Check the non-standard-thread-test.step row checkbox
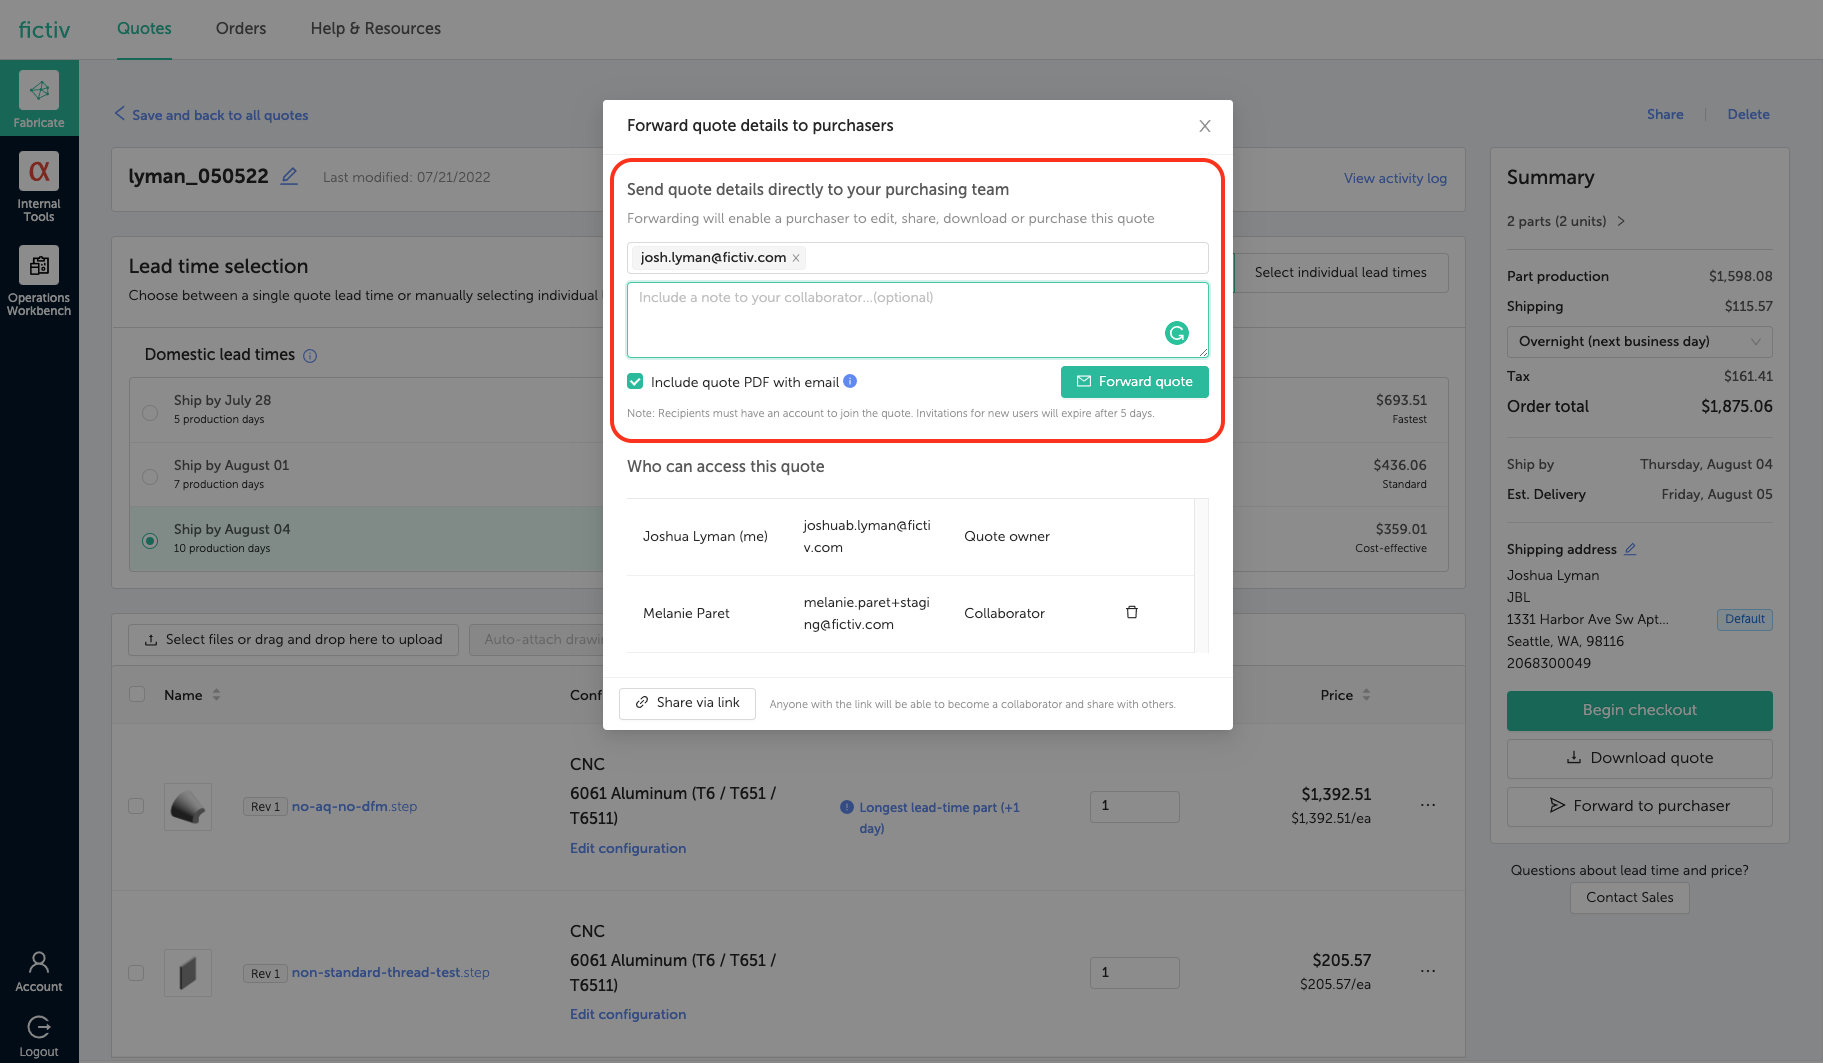 click(136, 972)
